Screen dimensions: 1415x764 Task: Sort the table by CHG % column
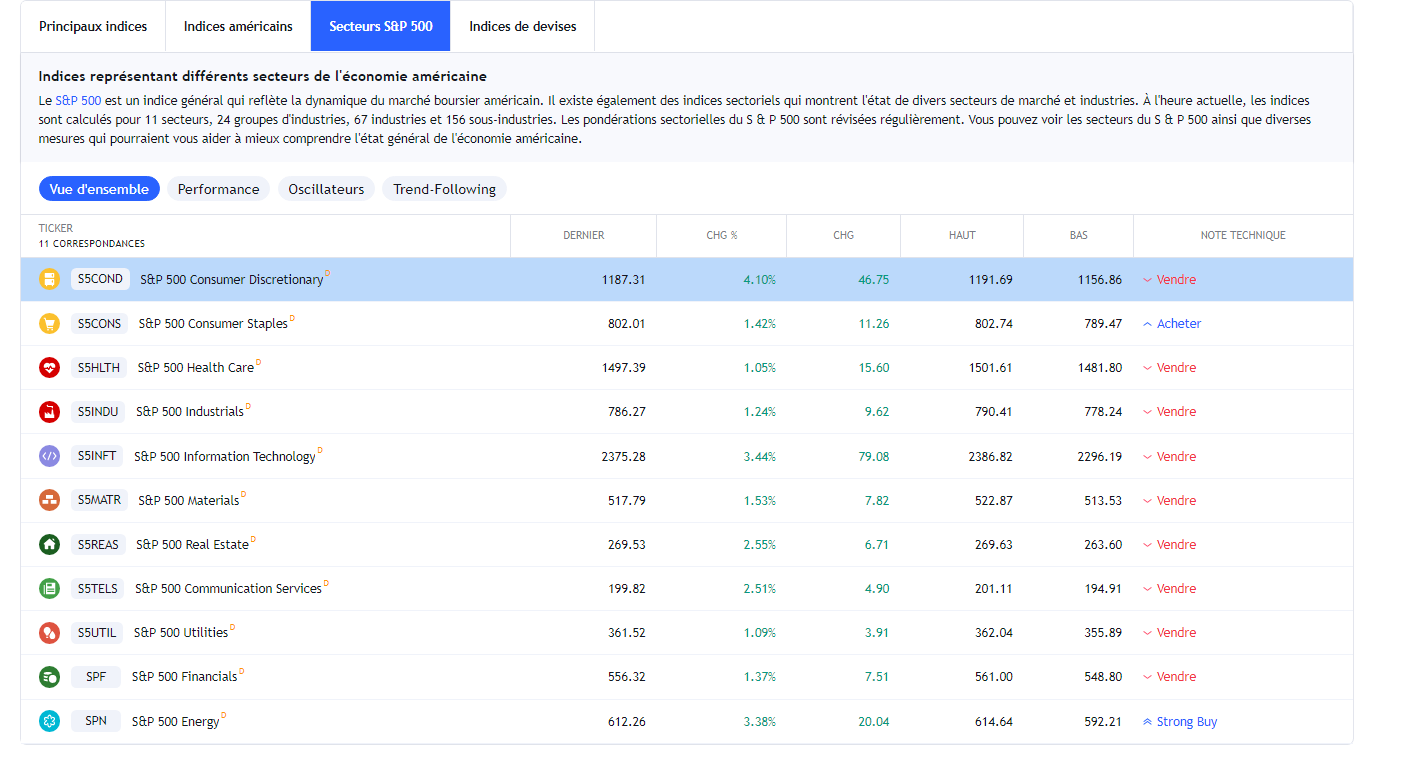(721, 235)
